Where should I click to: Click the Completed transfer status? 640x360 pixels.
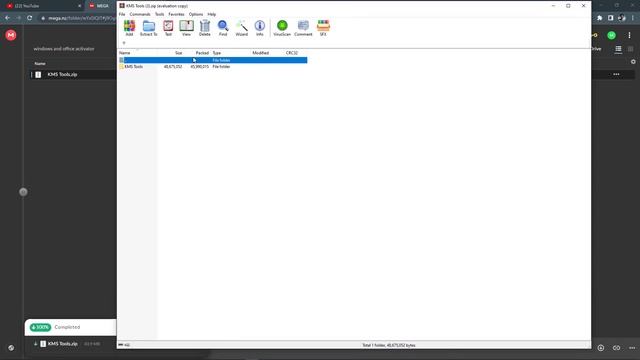pos(67,327)
